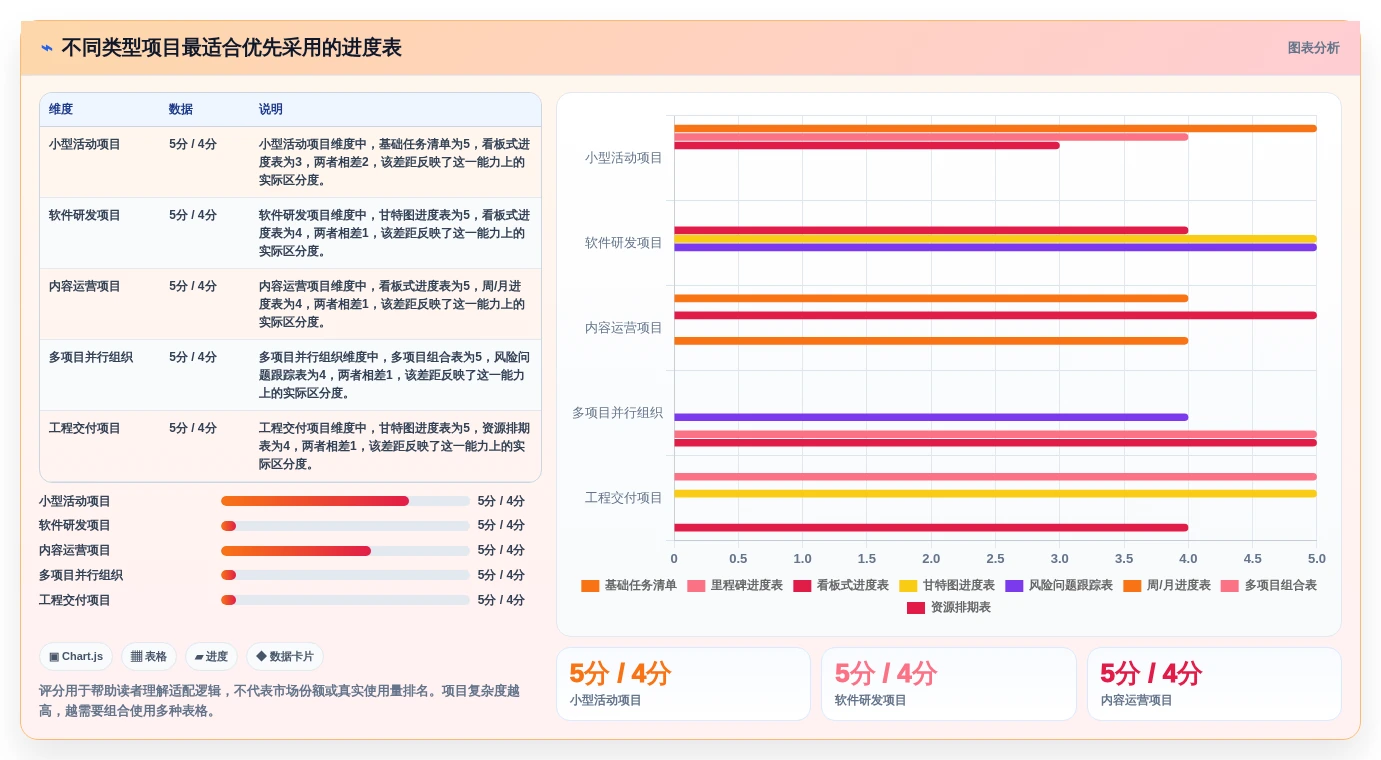Click score value beside 内容运营项目 progress bar
1381x760 pixels.
(x=501, y=551)
